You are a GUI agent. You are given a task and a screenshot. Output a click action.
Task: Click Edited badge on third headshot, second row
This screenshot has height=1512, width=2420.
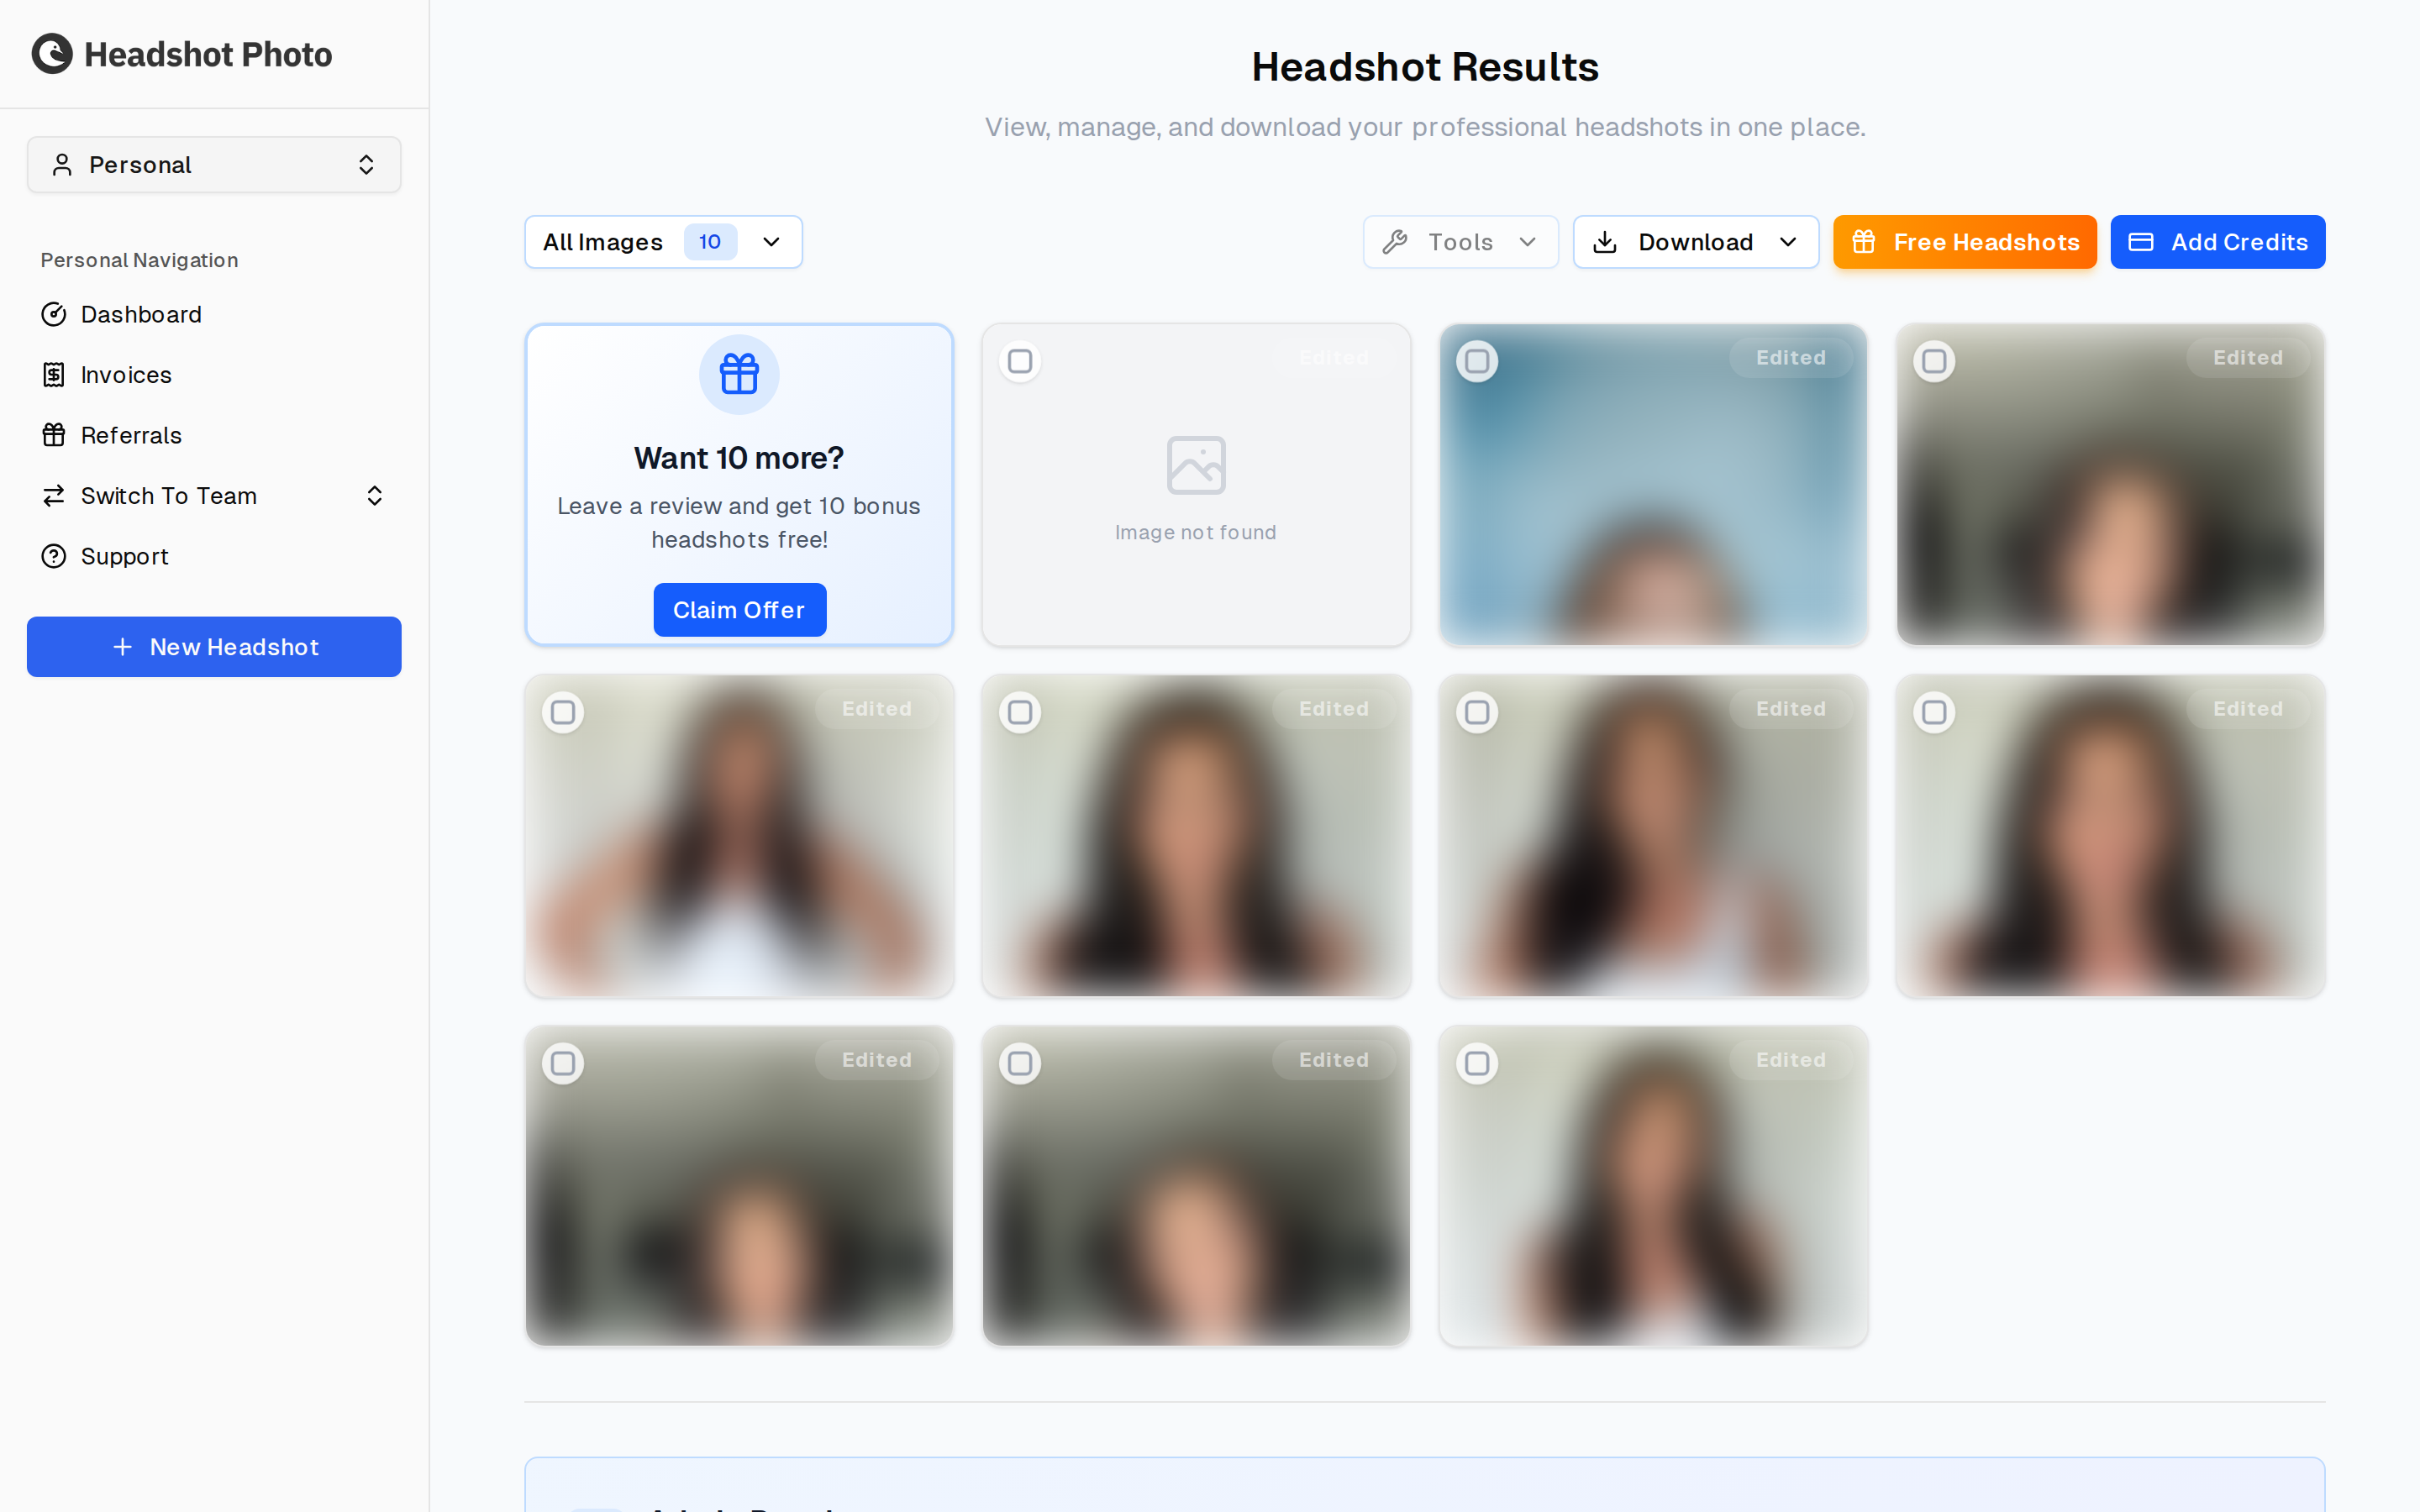[x=1790, y=709]
